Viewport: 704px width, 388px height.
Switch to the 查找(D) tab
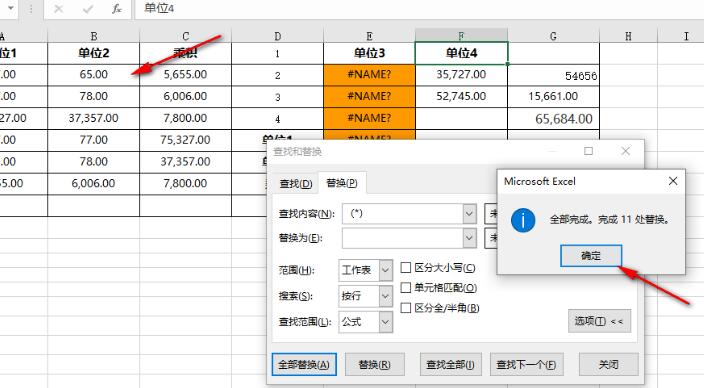click(x=295, y=184)
